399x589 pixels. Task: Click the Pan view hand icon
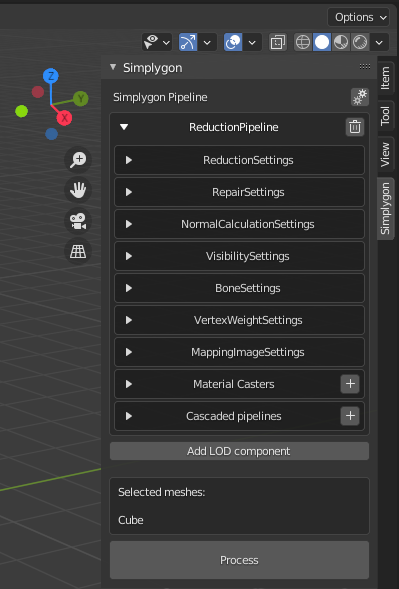(x=78, y=190)
